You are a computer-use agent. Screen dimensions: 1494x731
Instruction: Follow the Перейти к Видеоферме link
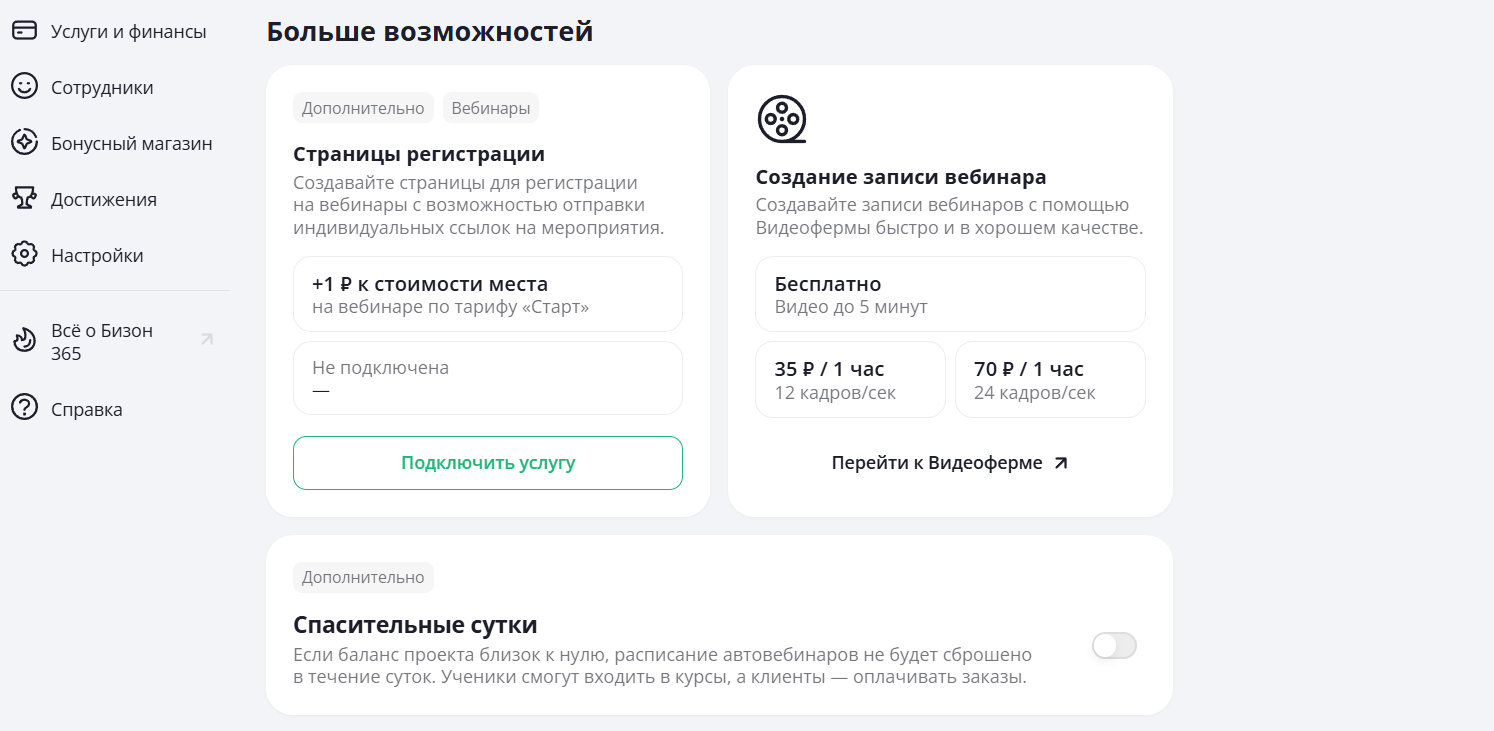pos(949,463)
